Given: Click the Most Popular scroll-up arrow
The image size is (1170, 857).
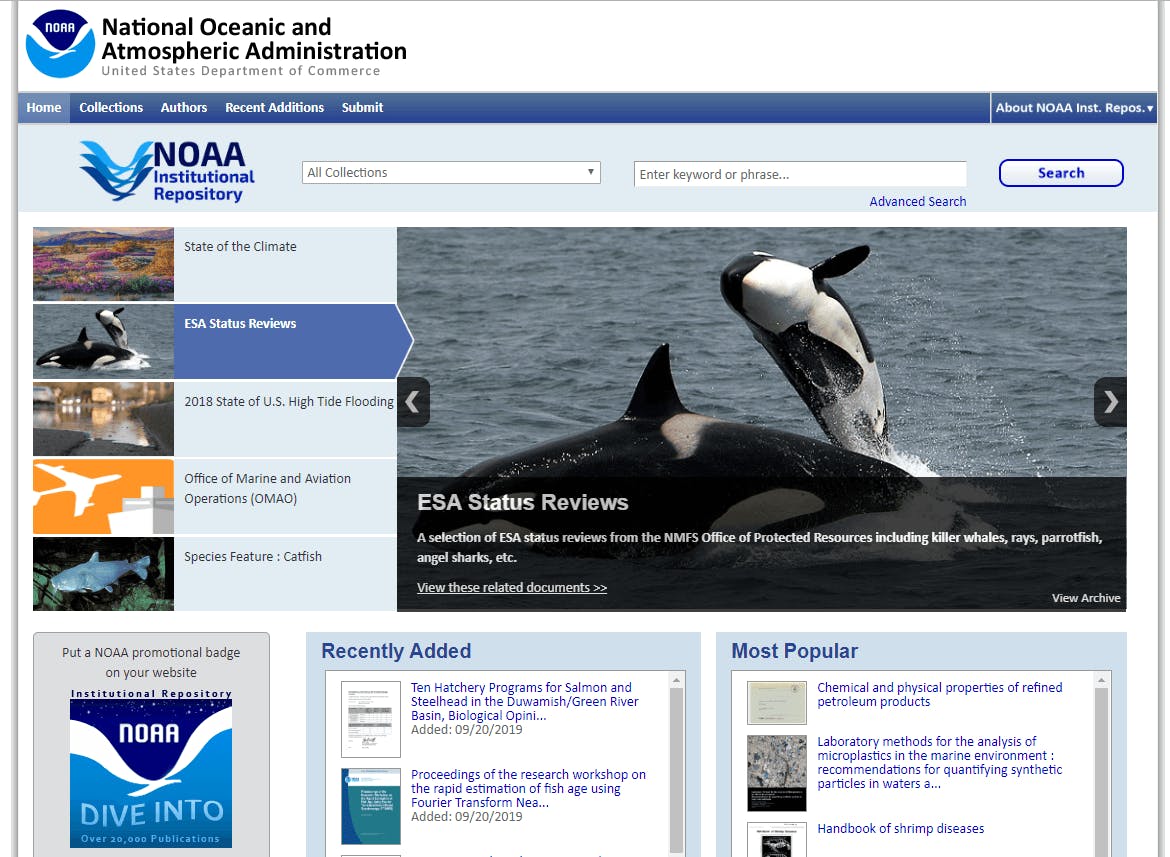Looking at the screenshot, I should [x=1101, y=680].
